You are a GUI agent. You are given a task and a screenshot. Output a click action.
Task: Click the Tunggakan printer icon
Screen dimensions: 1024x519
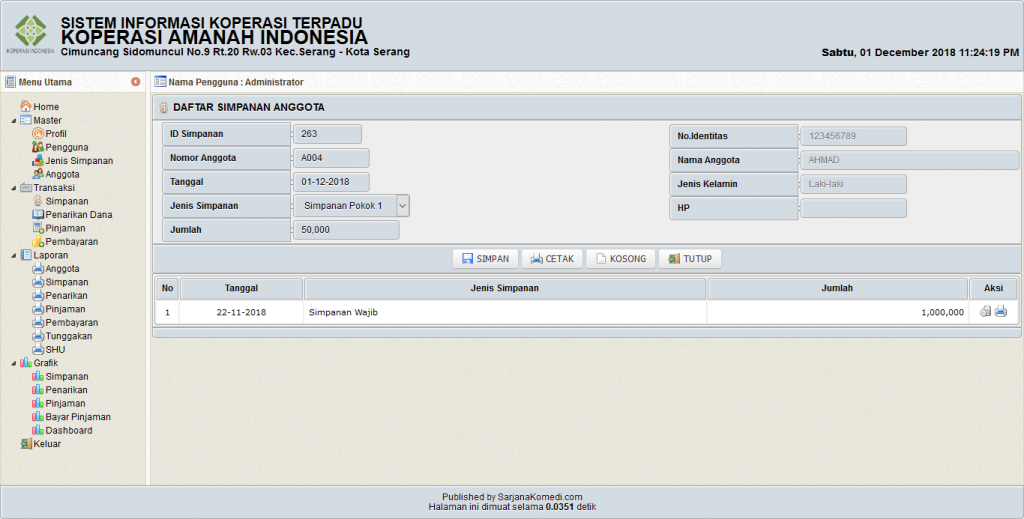tap(38, 336)
